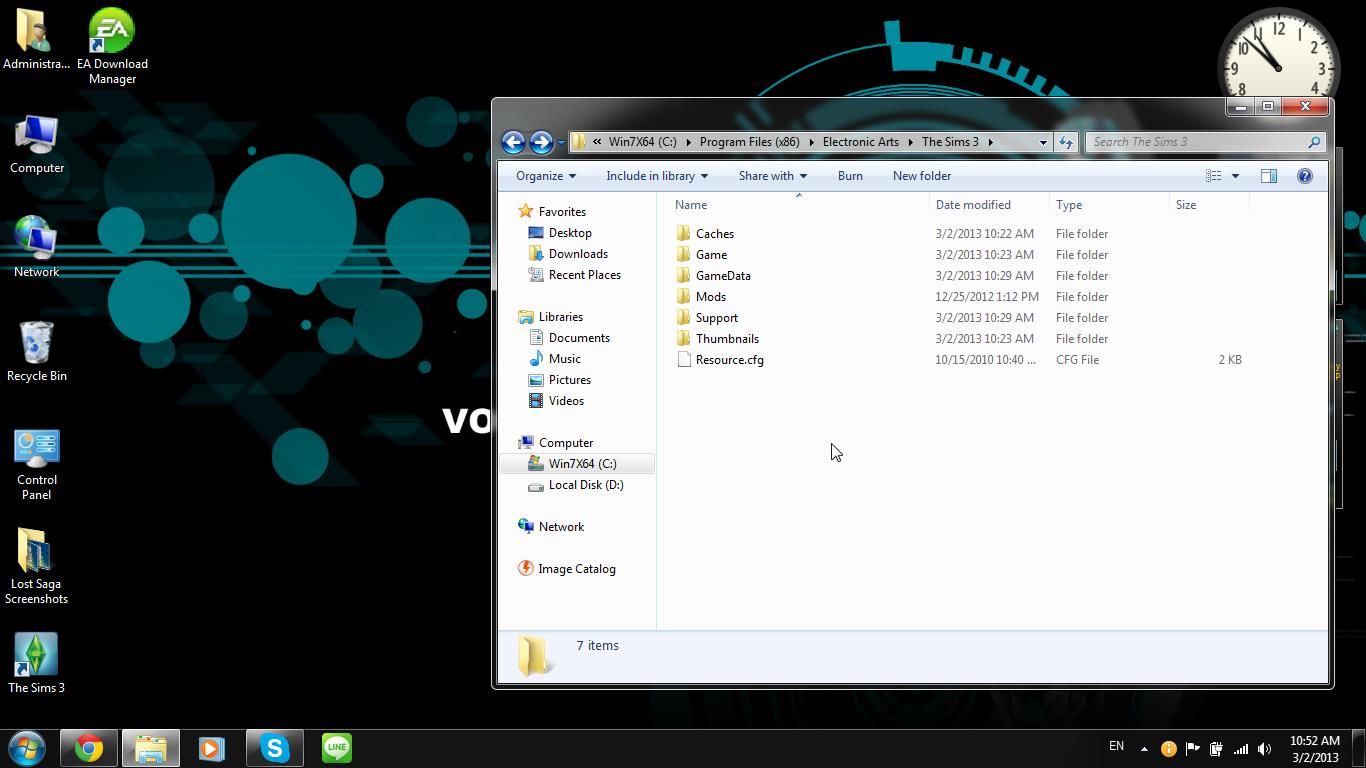Select the Computer desktop icon
The height and width of the screenshot is (768, 1366).
[x=37, y=144]
